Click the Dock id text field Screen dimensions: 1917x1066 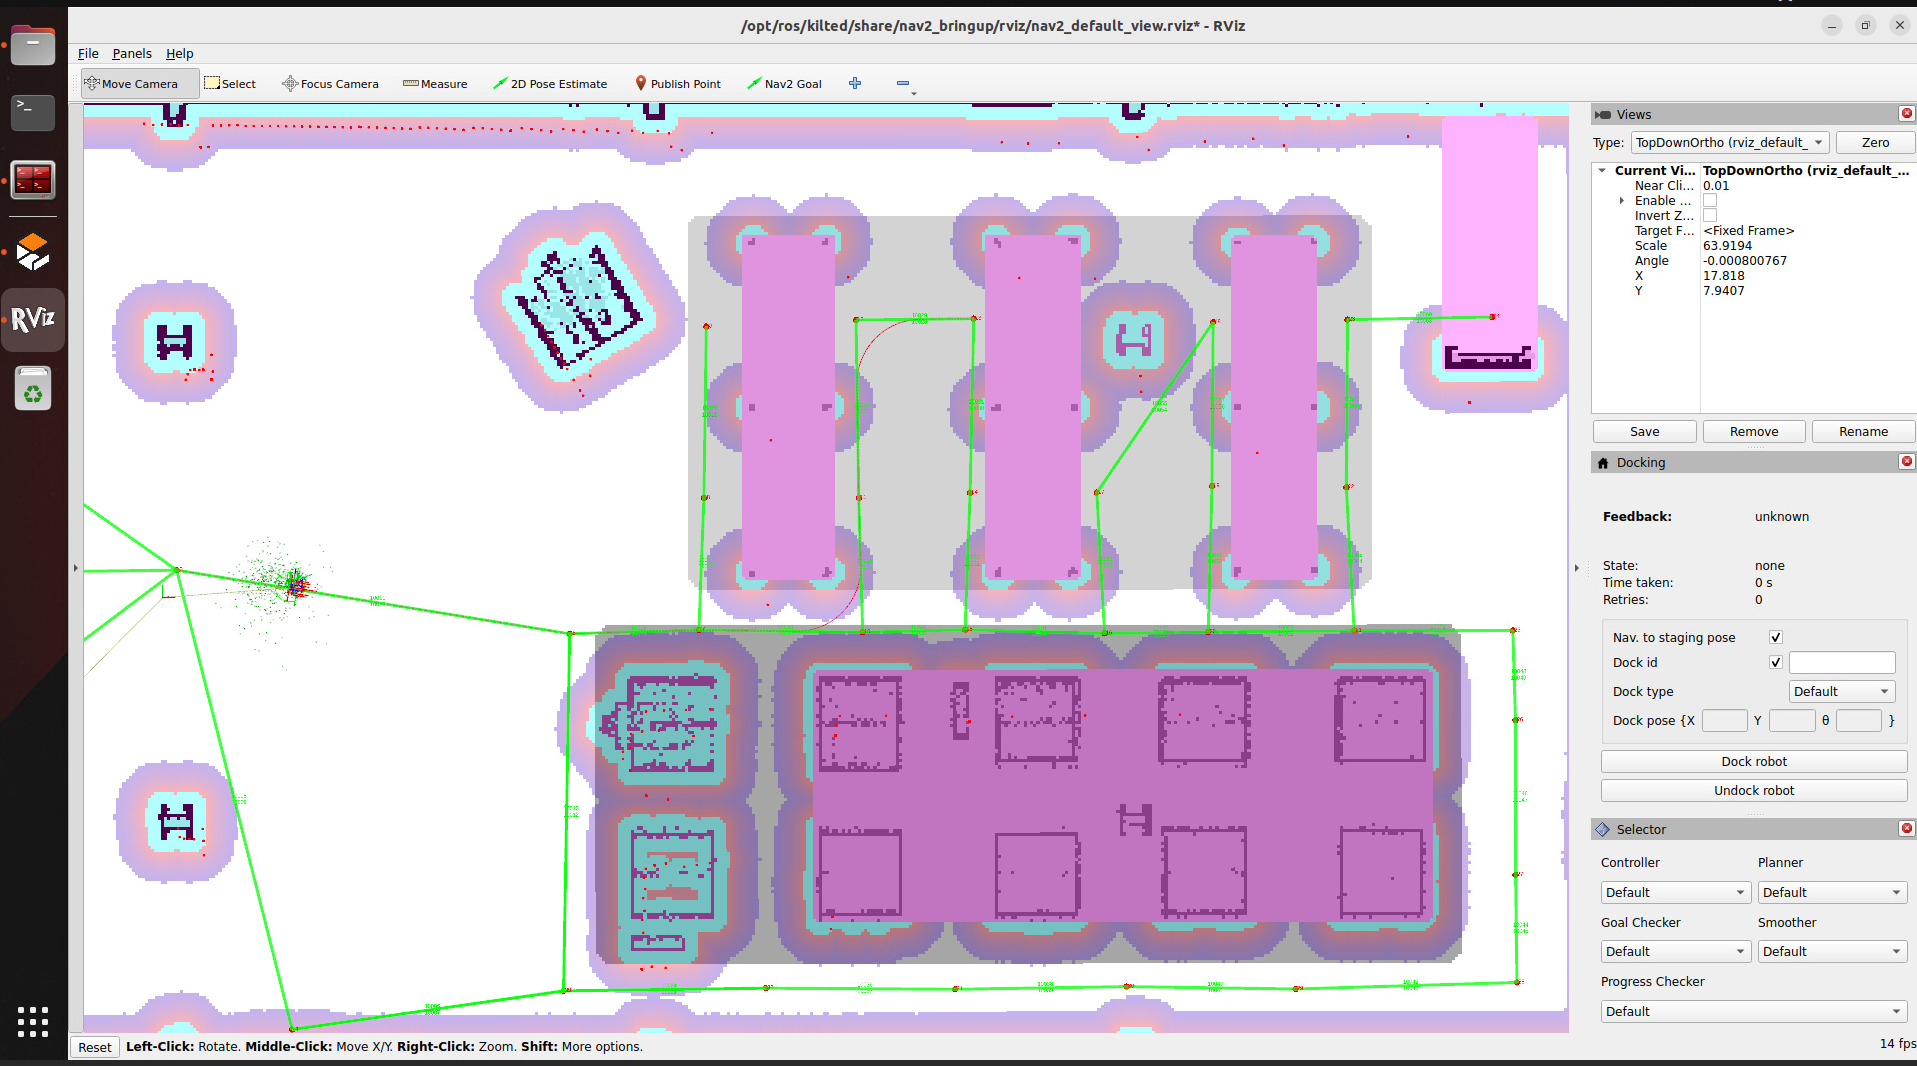click(1842, 663)
